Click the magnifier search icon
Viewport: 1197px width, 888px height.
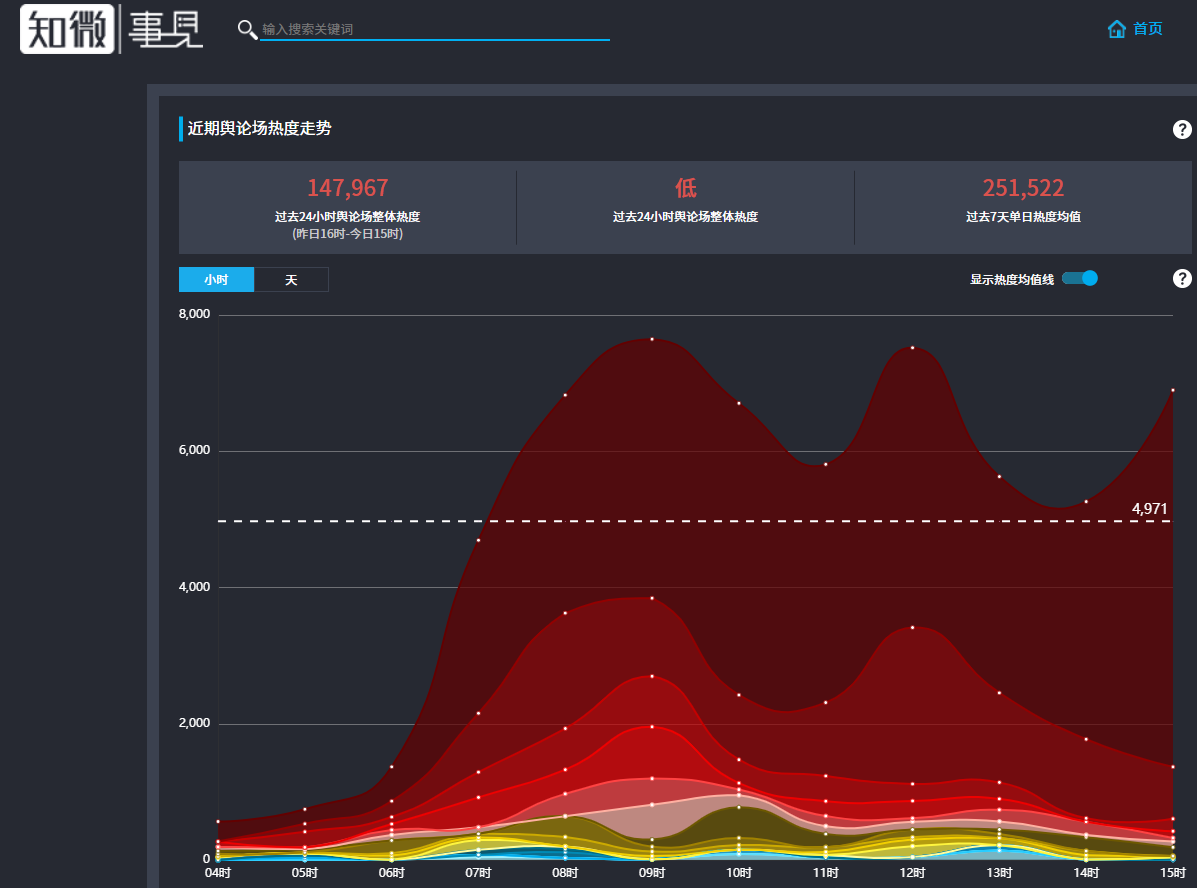click(247, 30)
